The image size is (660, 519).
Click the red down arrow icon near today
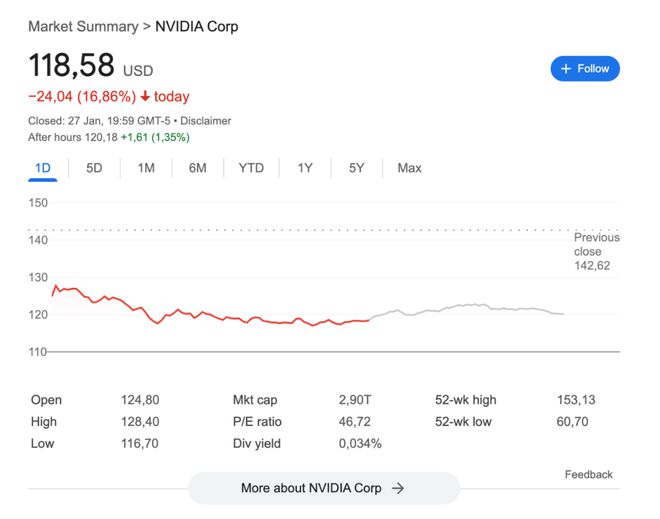point(145,97)
